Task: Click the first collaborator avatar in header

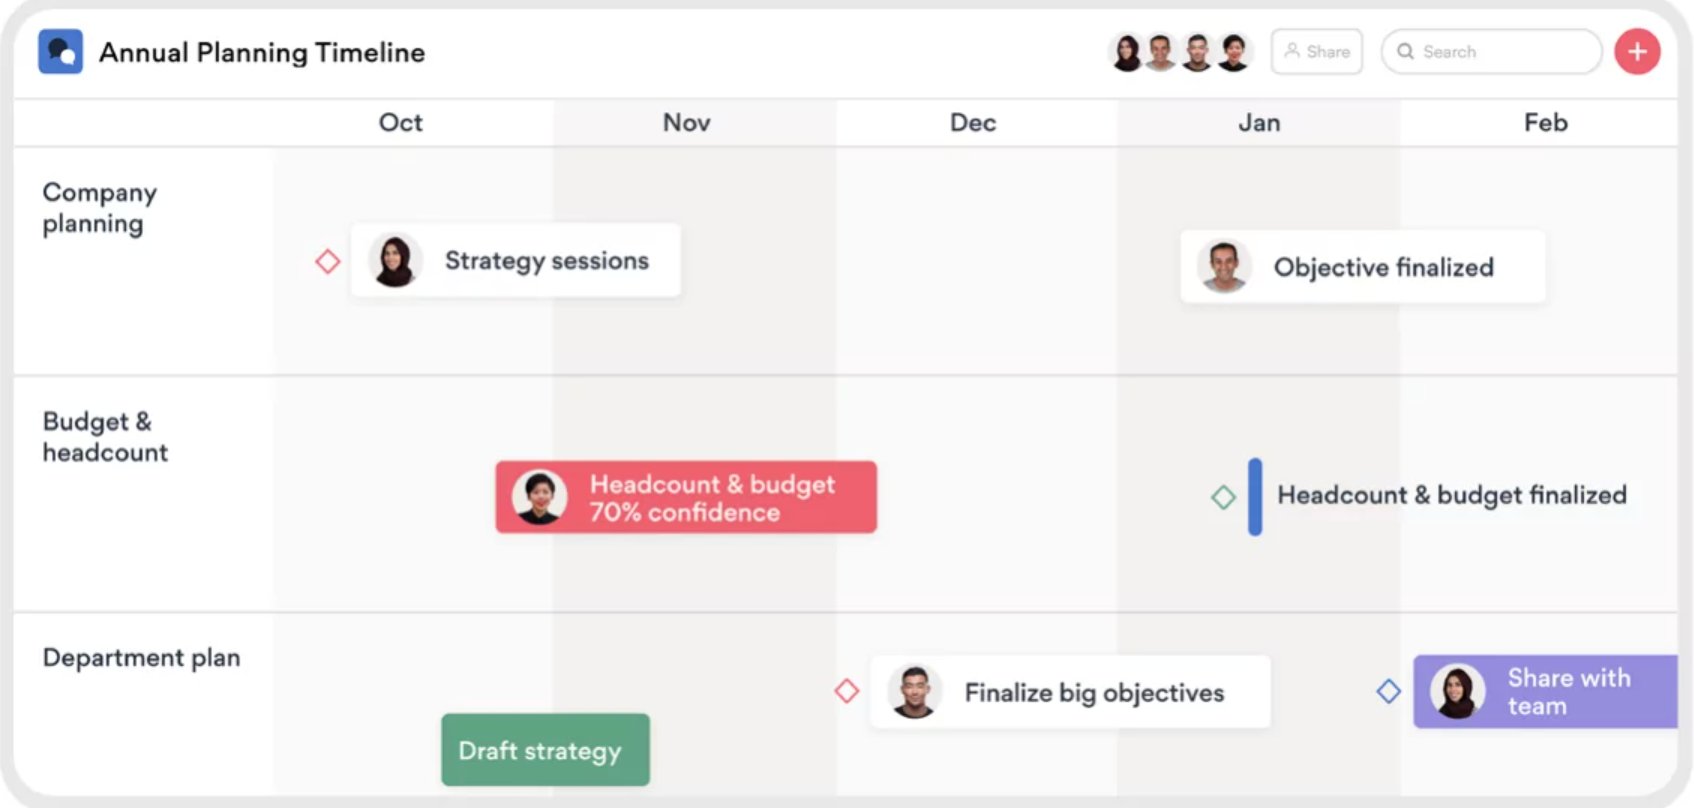Action: (x=1127, y=52)
